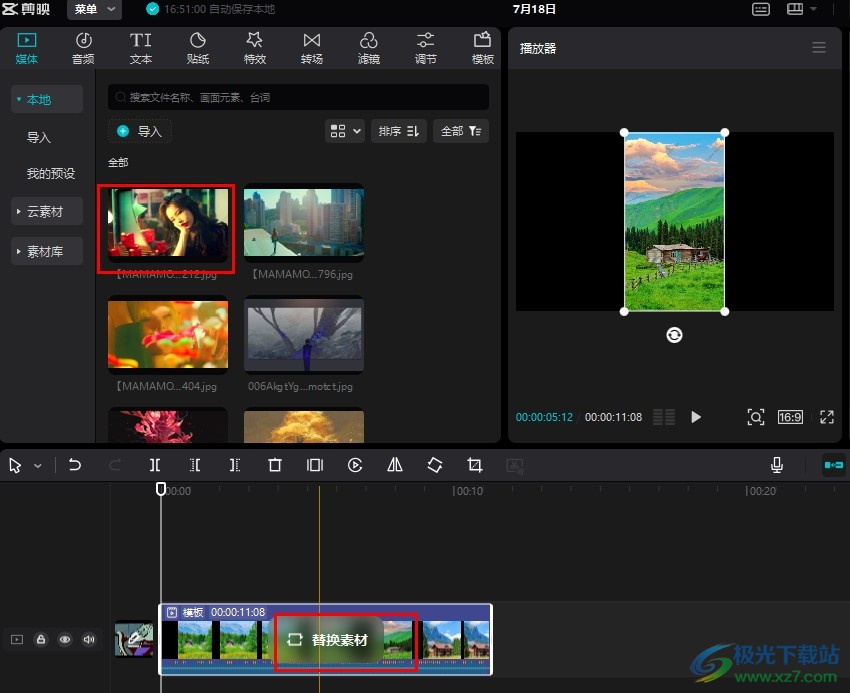
Task: Open the 播放器 panel menu icon
Action: [x=819, y=48]
